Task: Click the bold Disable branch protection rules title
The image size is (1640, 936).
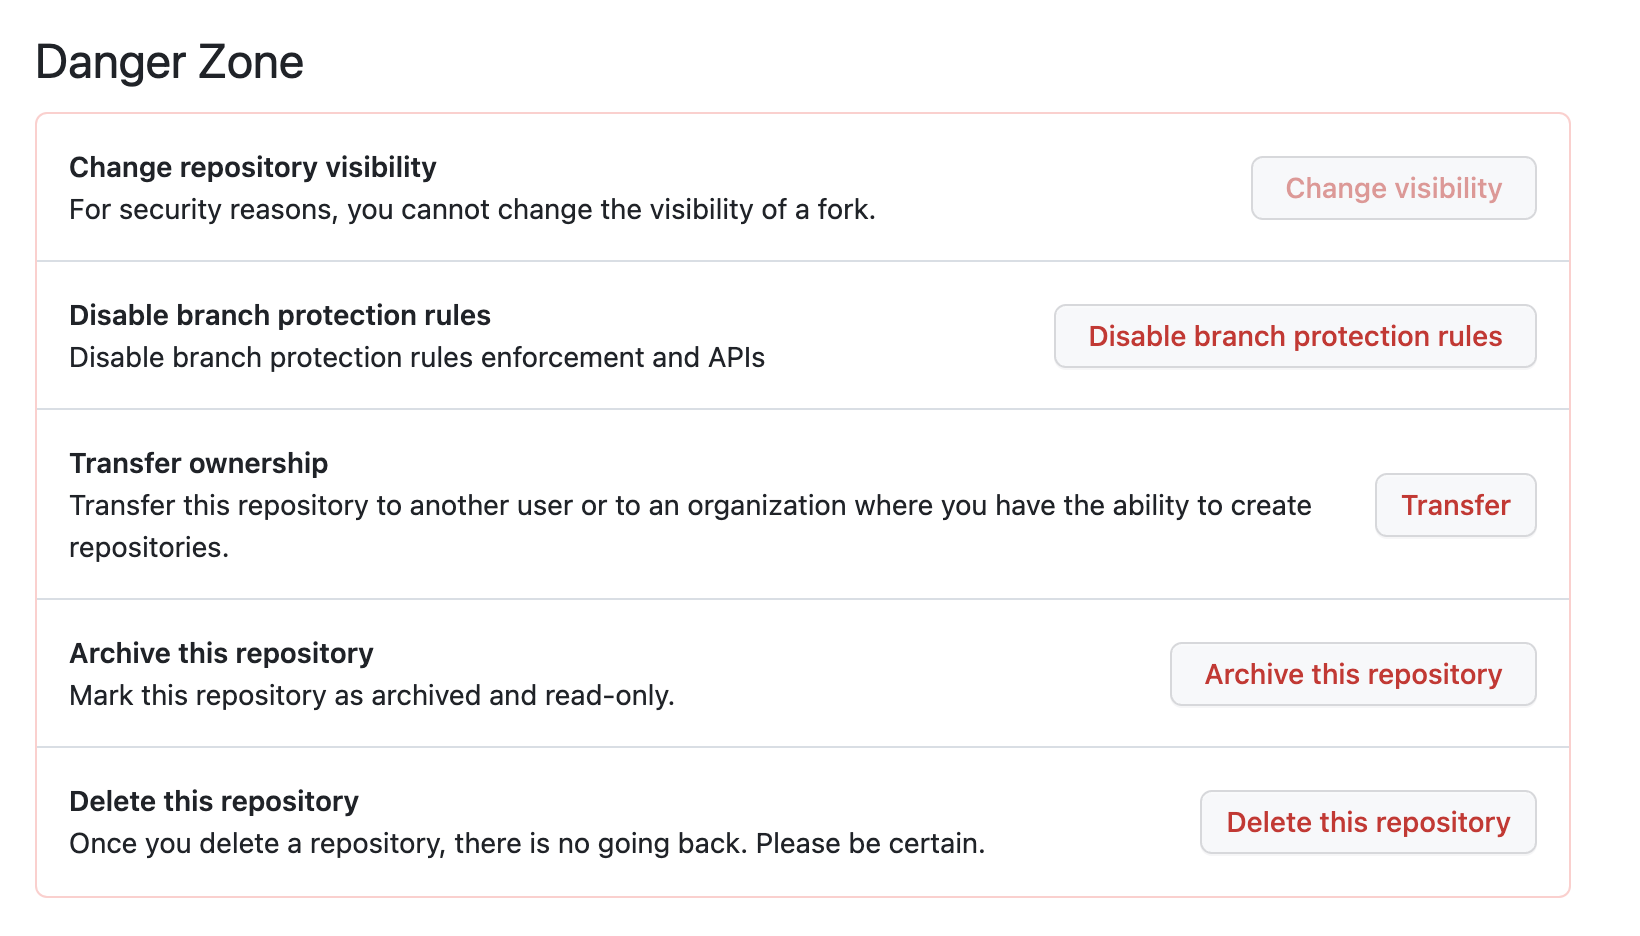Action: pyautogui.click(x=280, y=315)
